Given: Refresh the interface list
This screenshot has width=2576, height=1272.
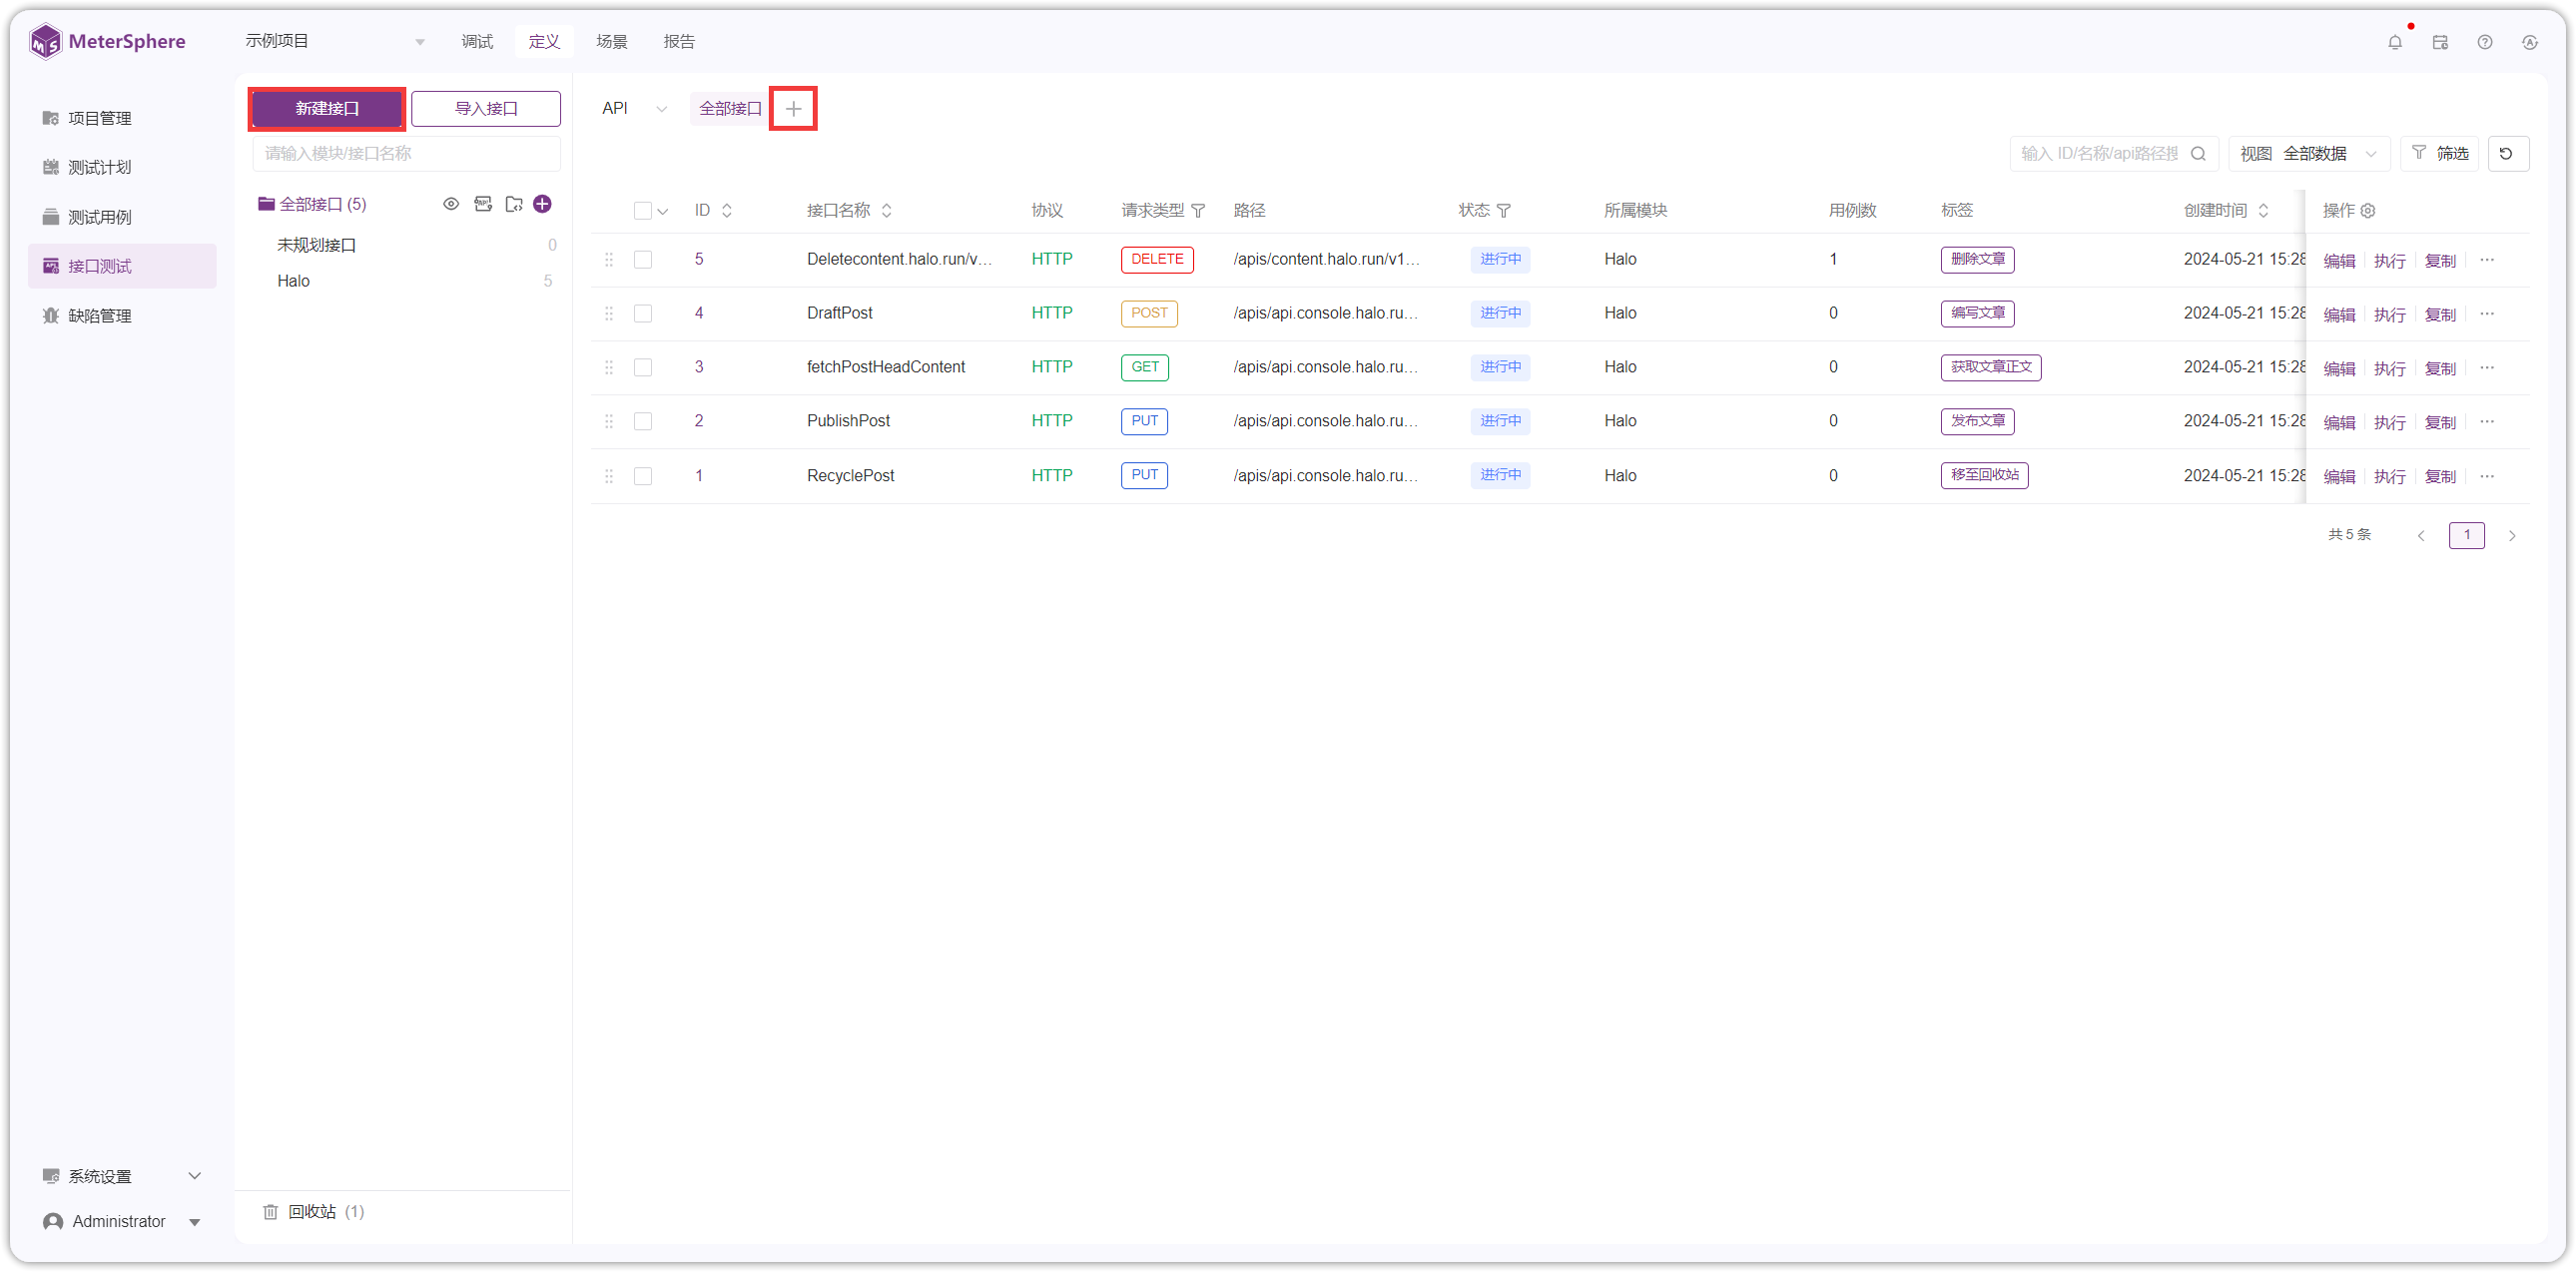Looking at the screenshot, I should click(x=2508, y=154).
